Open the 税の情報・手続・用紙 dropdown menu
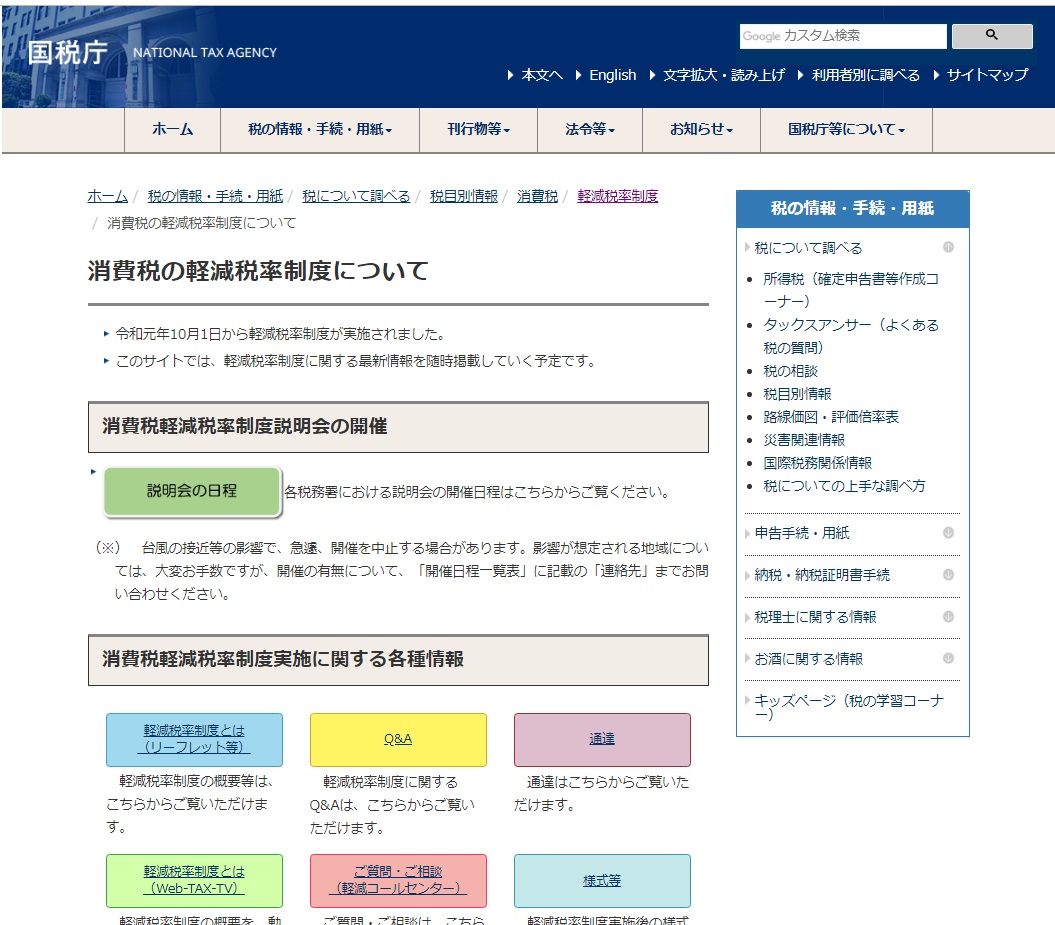The width and height of the screenshot is (1055, 925). [x=320, y=129]
